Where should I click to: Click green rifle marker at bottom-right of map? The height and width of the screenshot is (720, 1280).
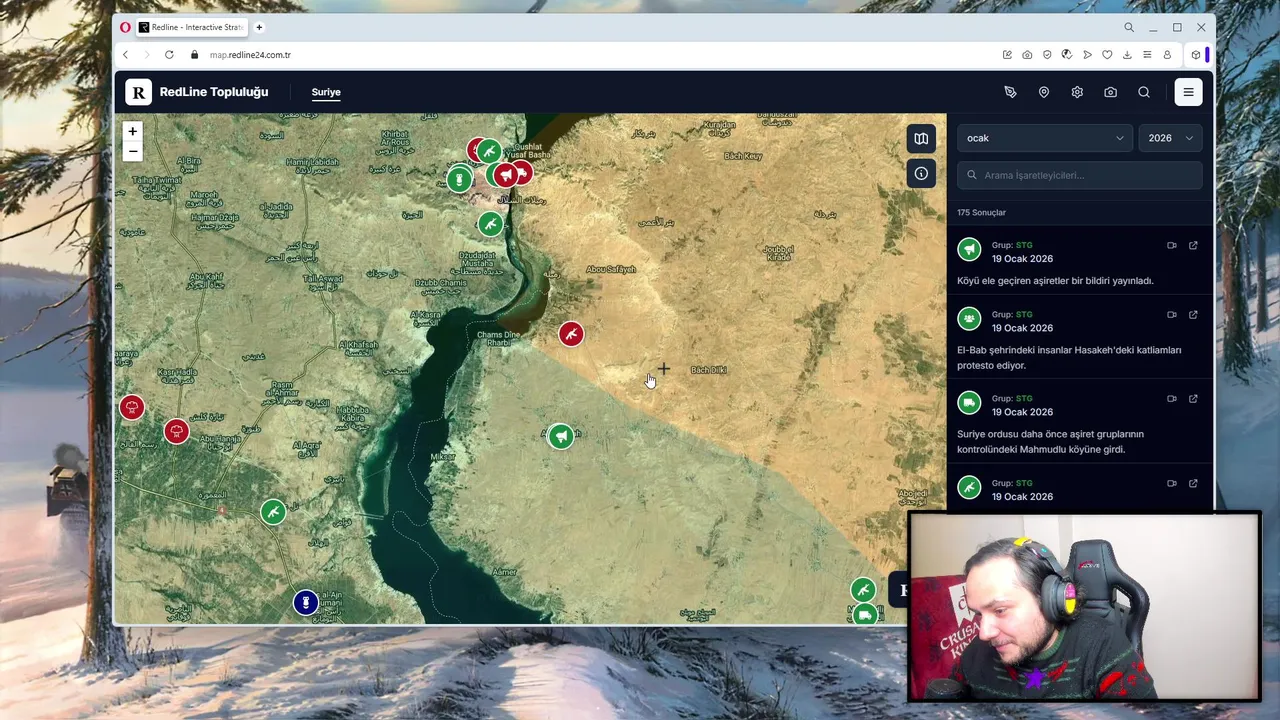pos(863,590)
